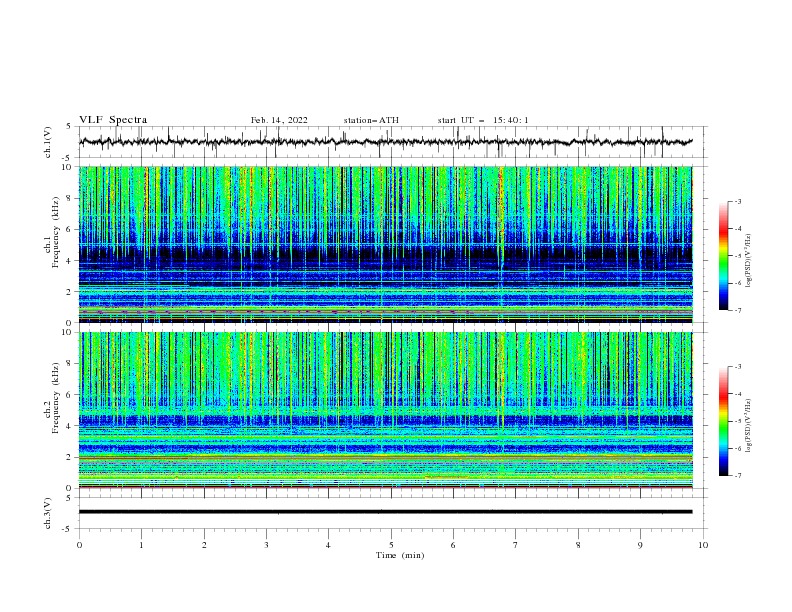Click time-axis tick label "10"

tap(703, 545)
